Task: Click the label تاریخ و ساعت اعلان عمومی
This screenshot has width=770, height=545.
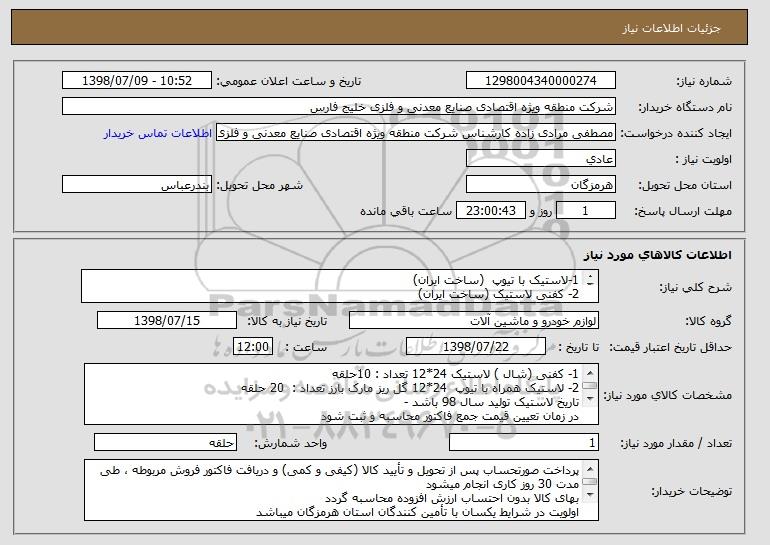Action: [289, 81]
